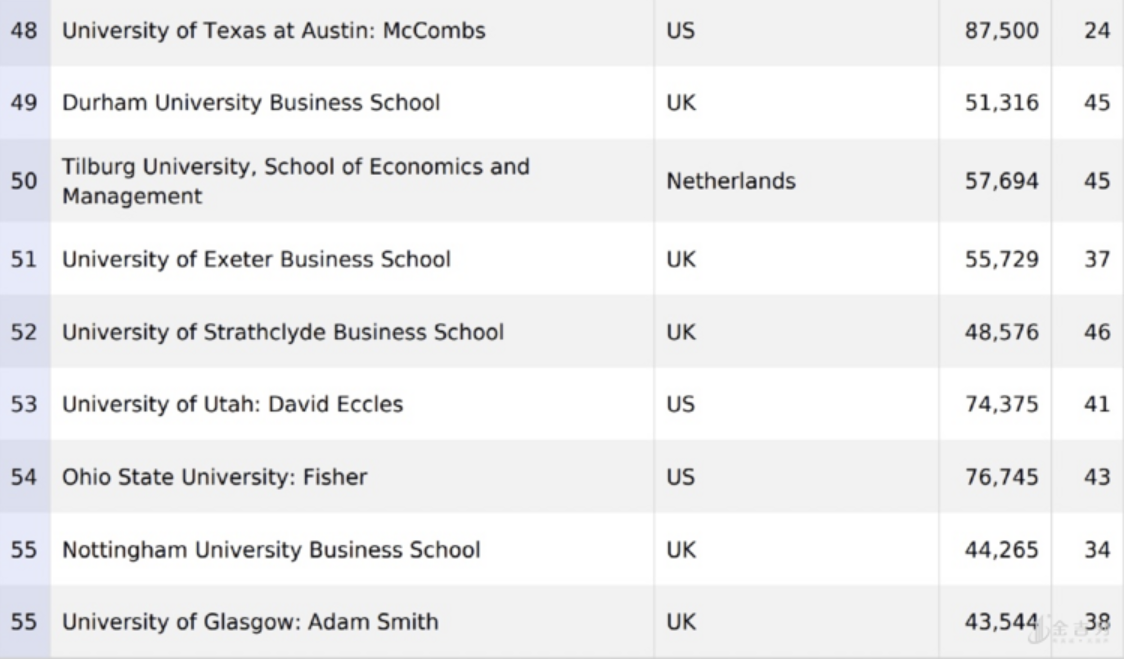Click Tilburg University, School of Economics and Management
Viewport: 1124px width, 661px height.
(296, 181)
